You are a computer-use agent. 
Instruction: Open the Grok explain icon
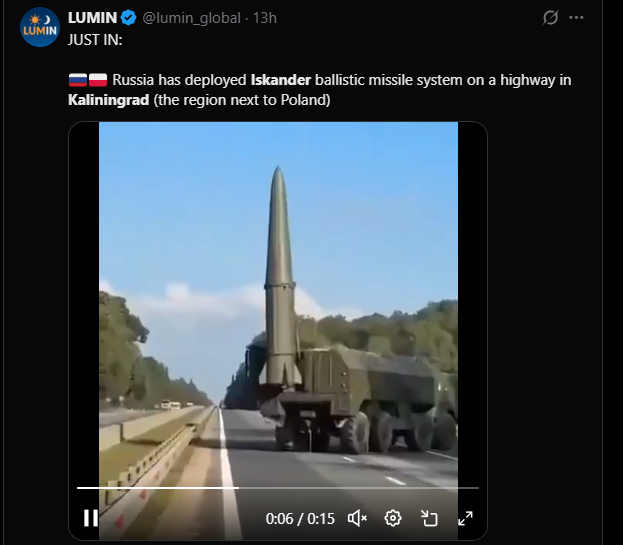pyautogui.click(x=550, y=17)
